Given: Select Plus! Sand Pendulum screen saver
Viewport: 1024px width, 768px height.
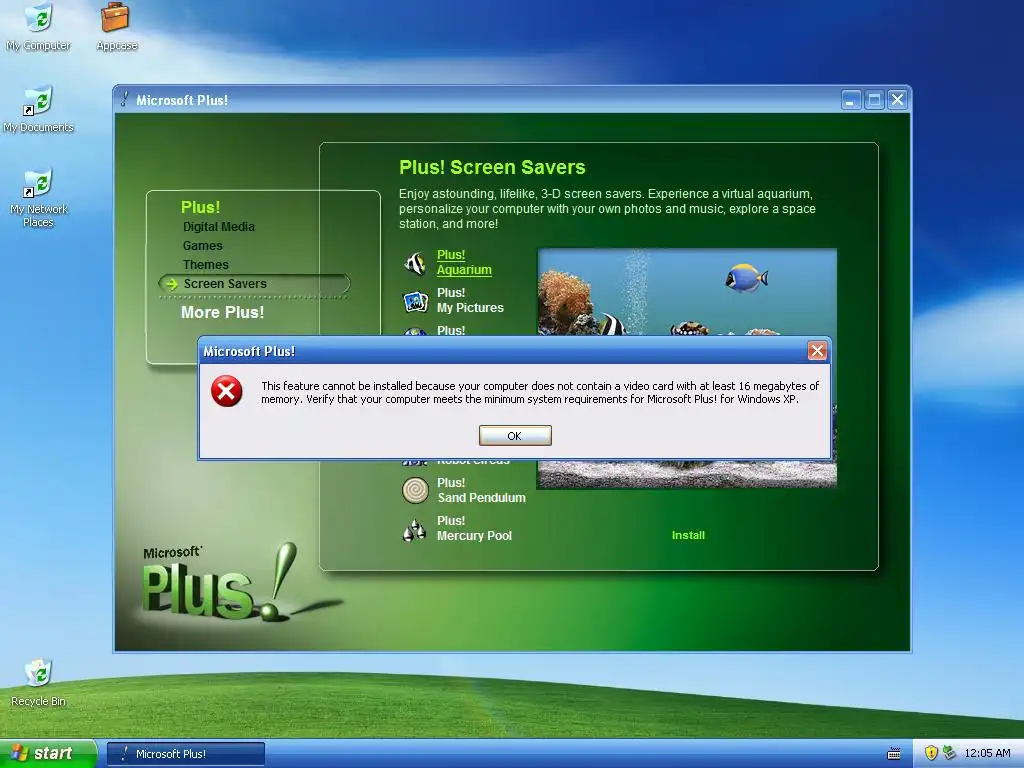Looking at the screenshot, I should pos(481,490).
